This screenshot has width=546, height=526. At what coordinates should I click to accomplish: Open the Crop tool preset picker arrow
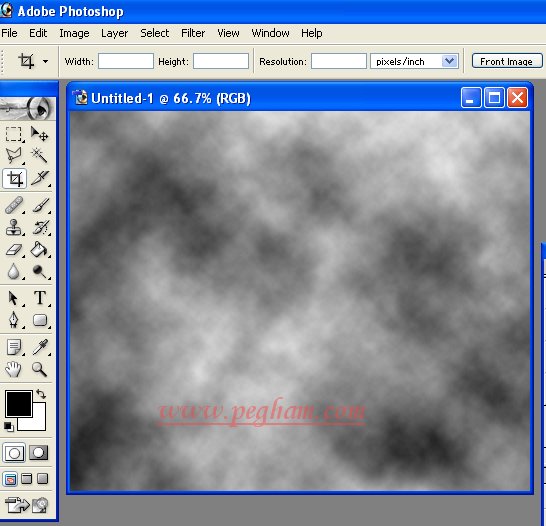pos(45,62)
